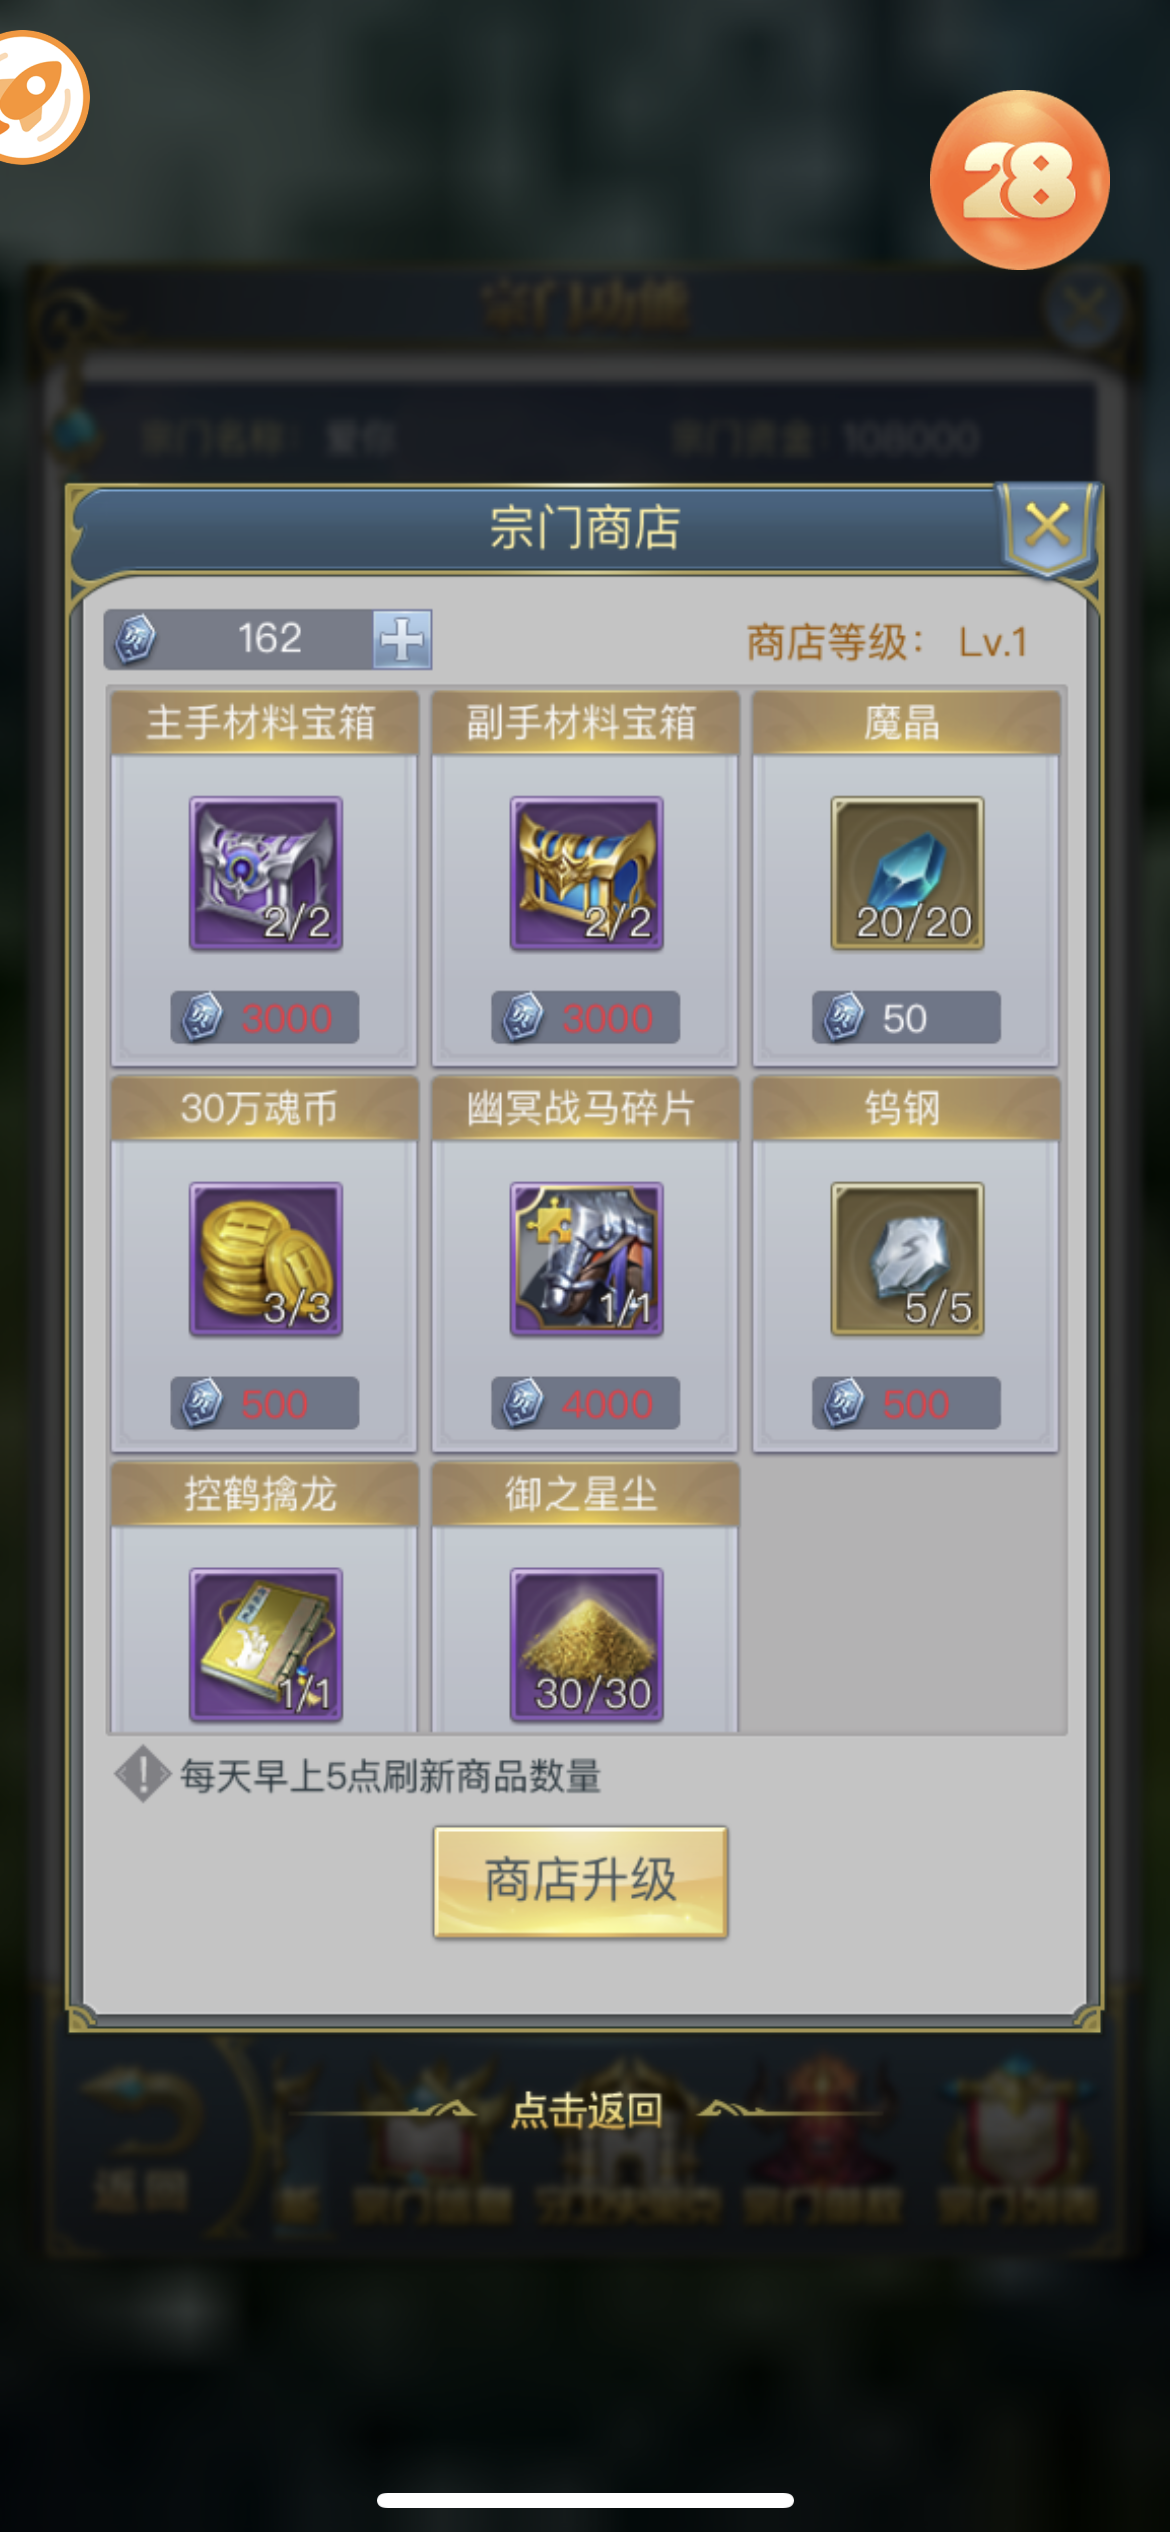Tap the 3000 price under 主手材料宝箱
Screen dimensions: 1170x2532
pos(264,1018)
